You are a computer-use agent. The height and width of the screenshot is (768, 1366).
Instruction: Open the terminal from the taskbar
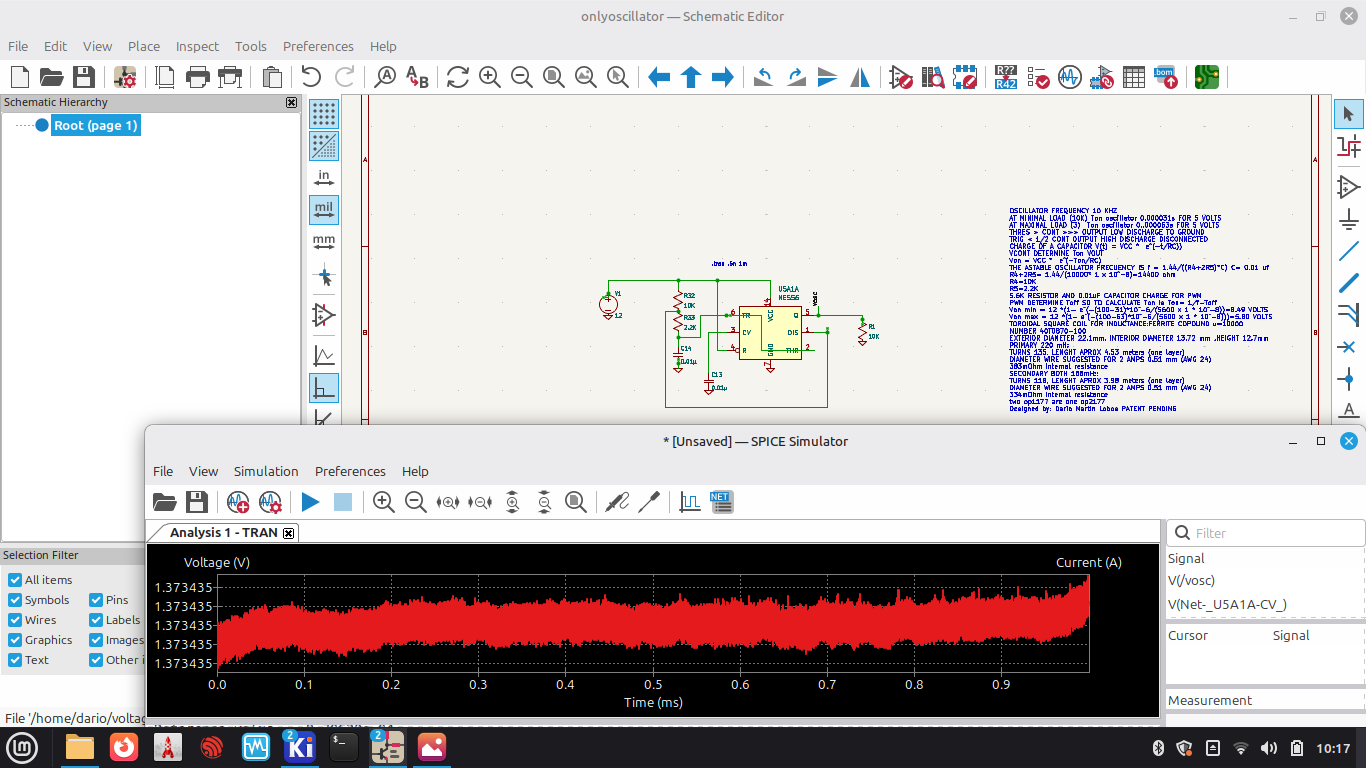click(x=344, y=747)
